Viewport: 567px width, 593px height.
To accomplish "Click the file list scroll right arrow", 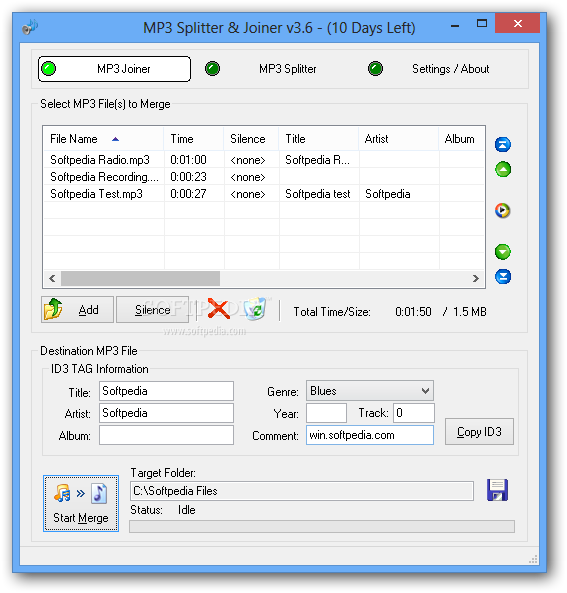I will point(476,278).
